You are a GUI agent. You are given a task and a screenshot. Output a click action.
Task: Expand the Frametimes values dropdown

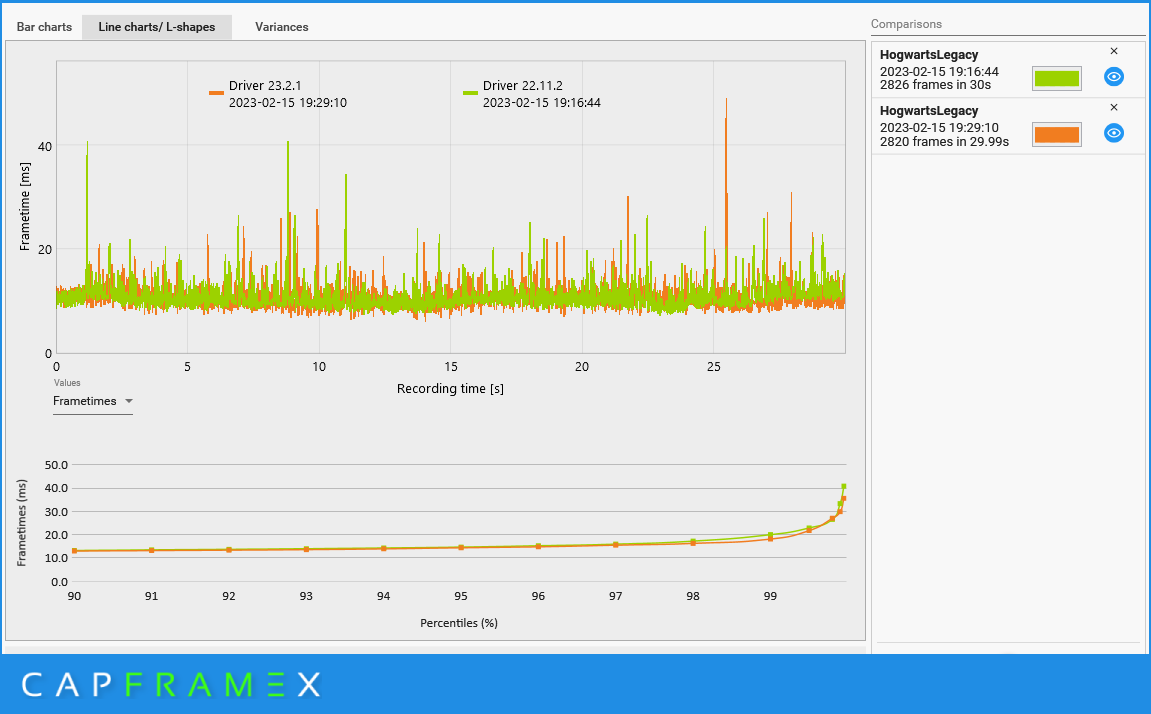click(x=92, y=401)
